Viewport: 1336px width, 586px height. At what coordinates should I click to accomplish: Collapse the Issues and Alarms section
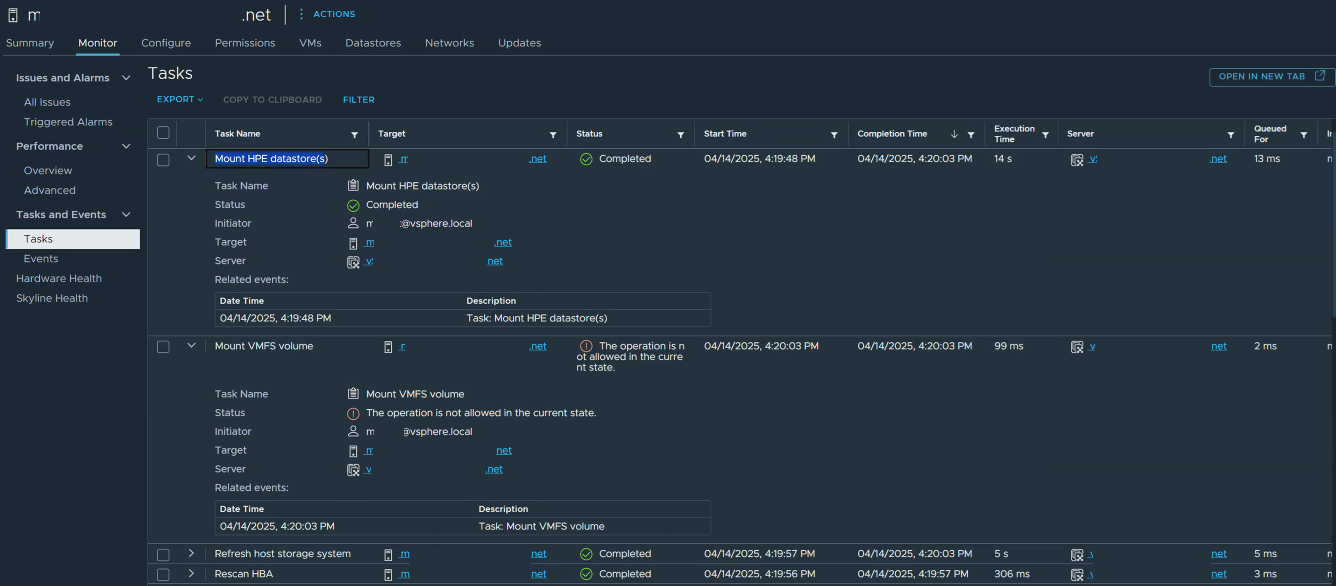126,78
